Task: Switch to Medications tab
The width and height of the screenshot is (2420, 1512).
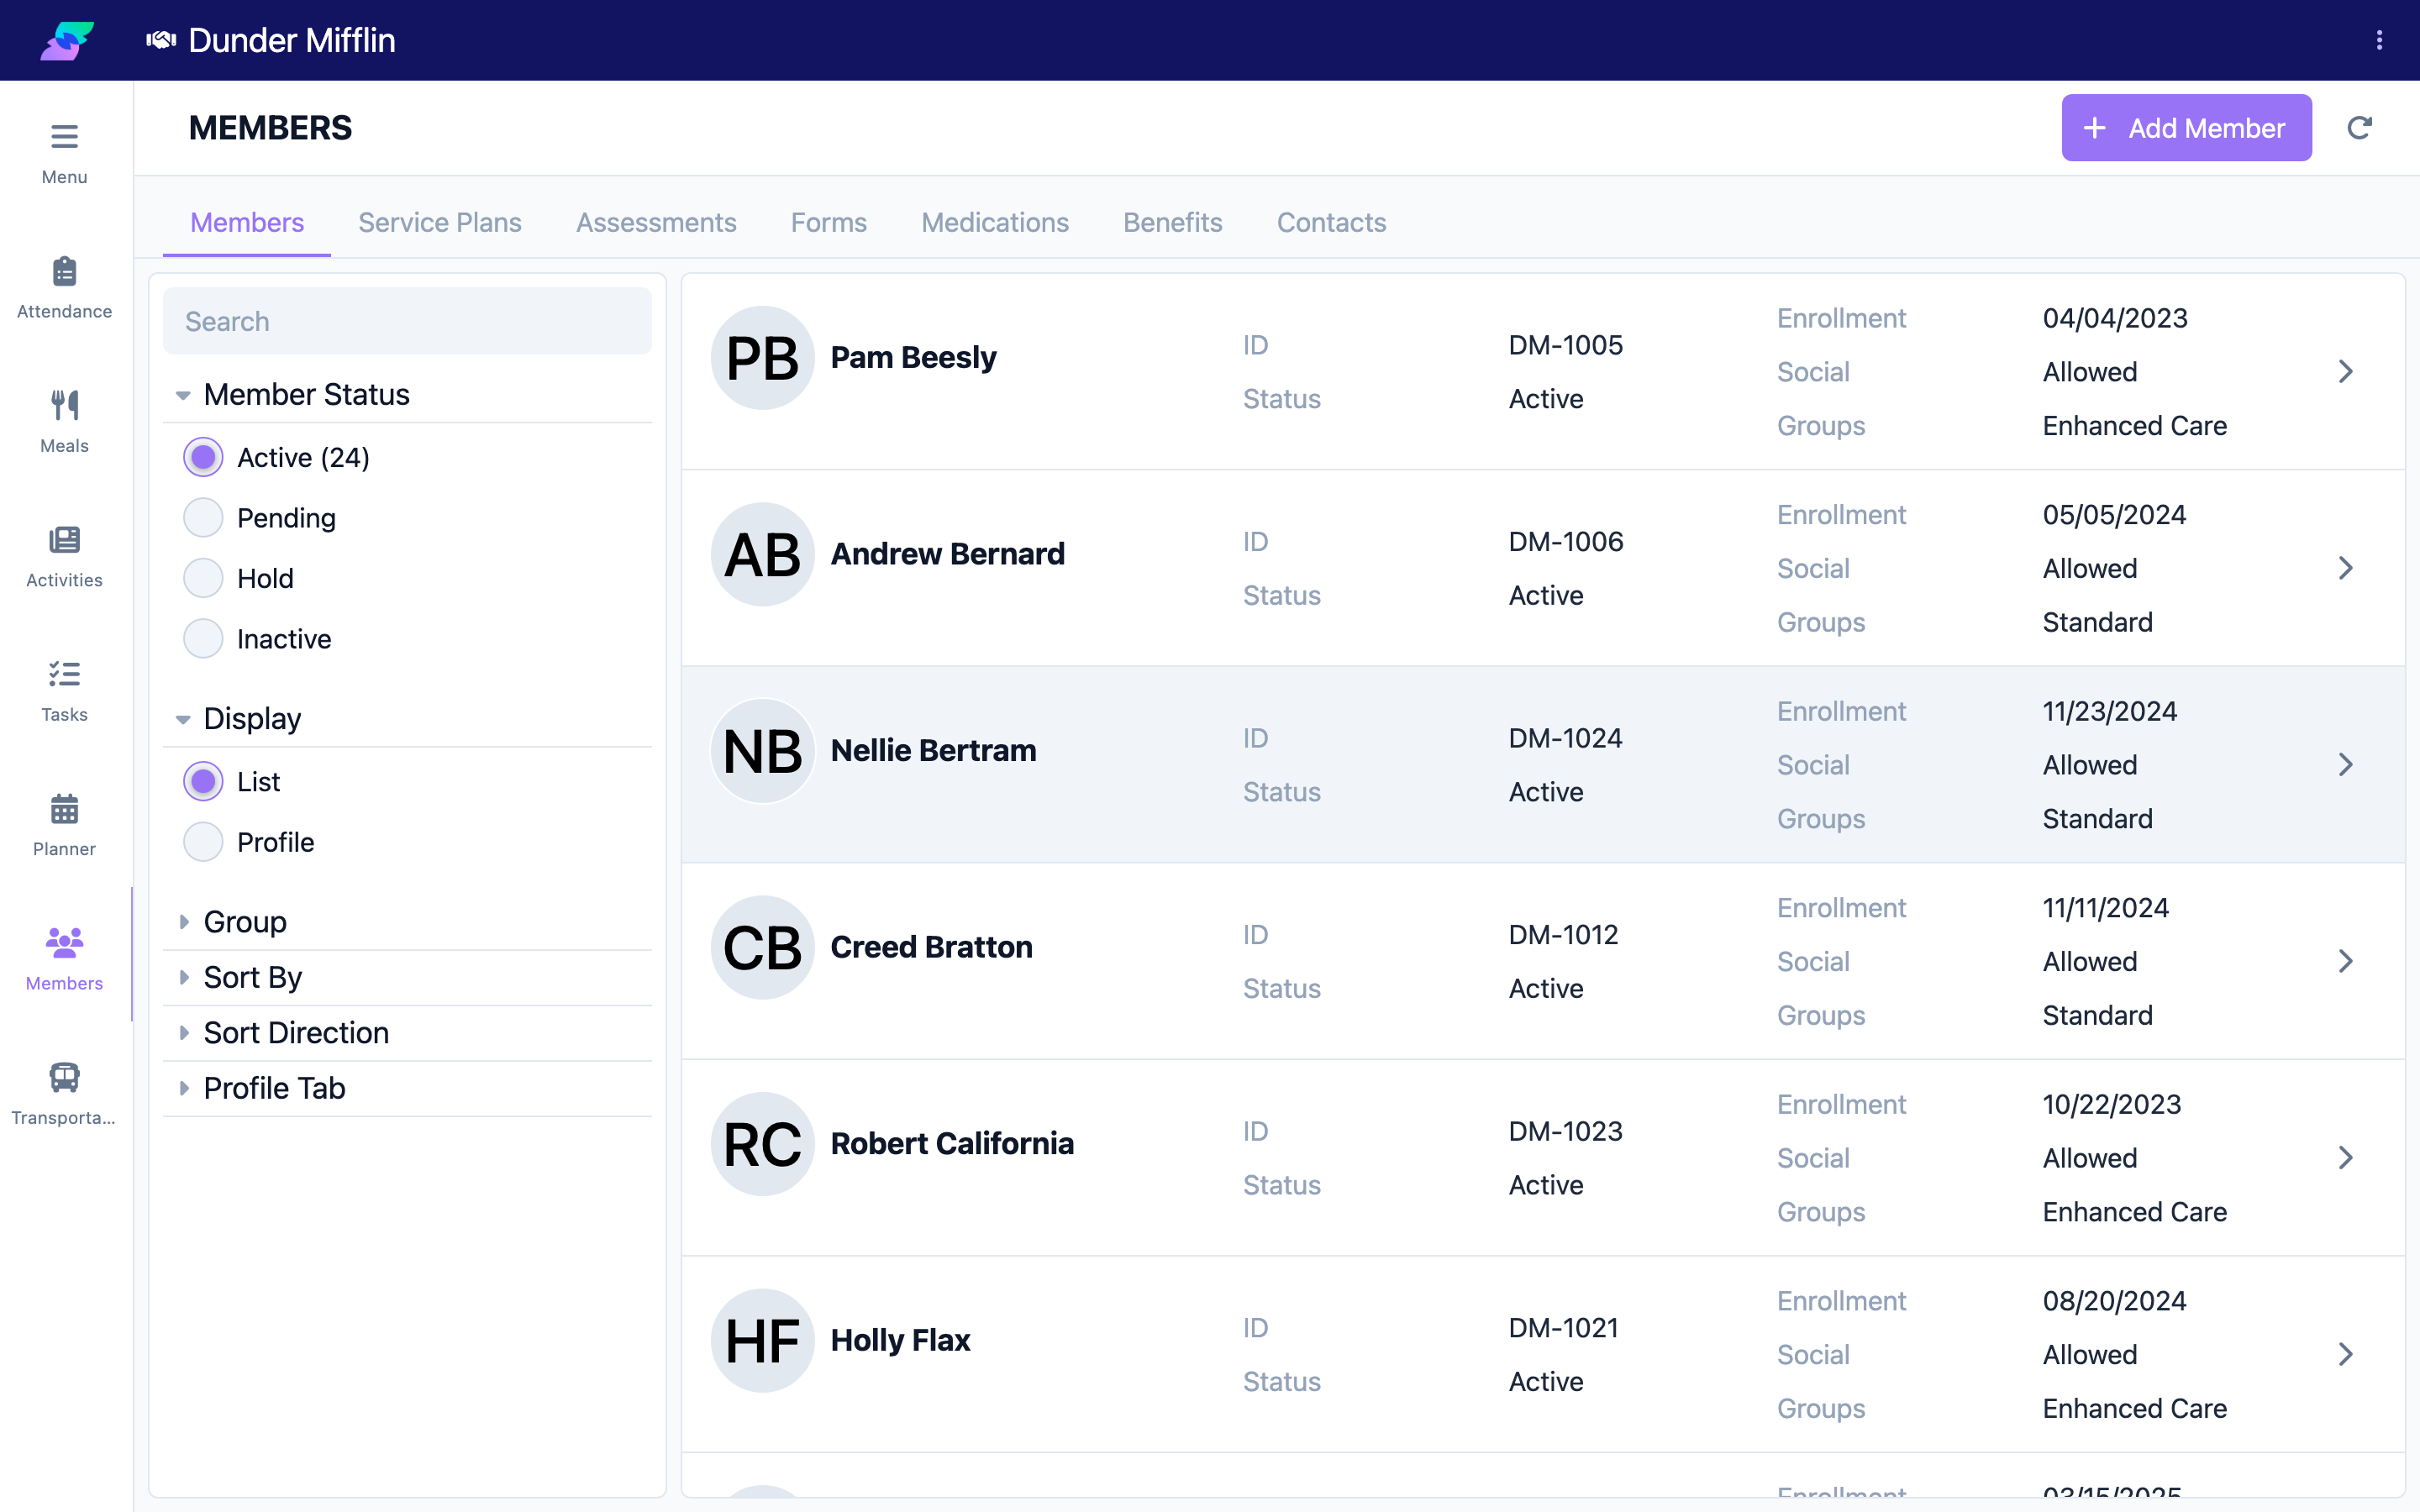Action: click(x=995, y=222)
